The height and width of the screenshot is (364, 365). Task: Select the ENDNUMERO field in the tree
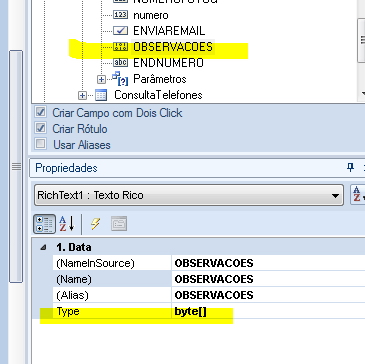point(168,63)
